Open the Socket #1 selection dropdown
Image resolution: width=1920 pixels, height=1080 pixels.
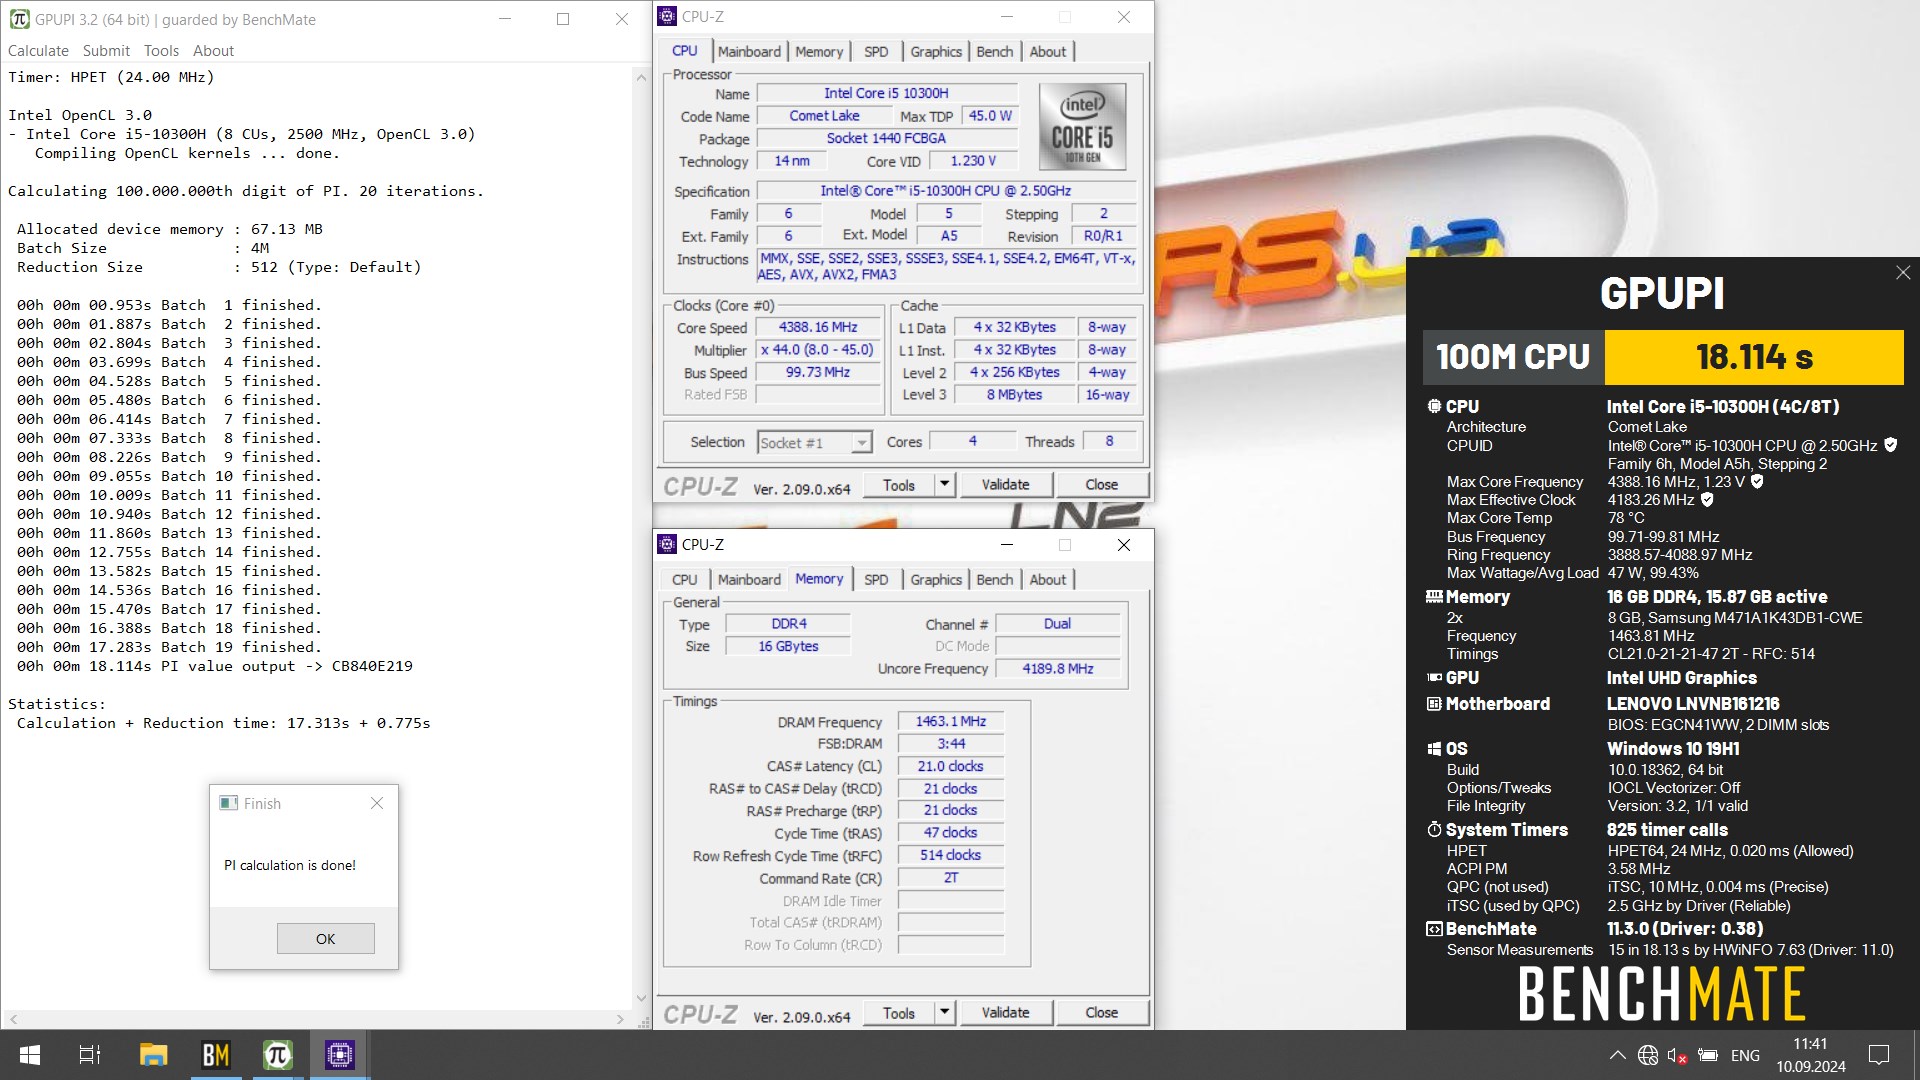coord(815,442)
